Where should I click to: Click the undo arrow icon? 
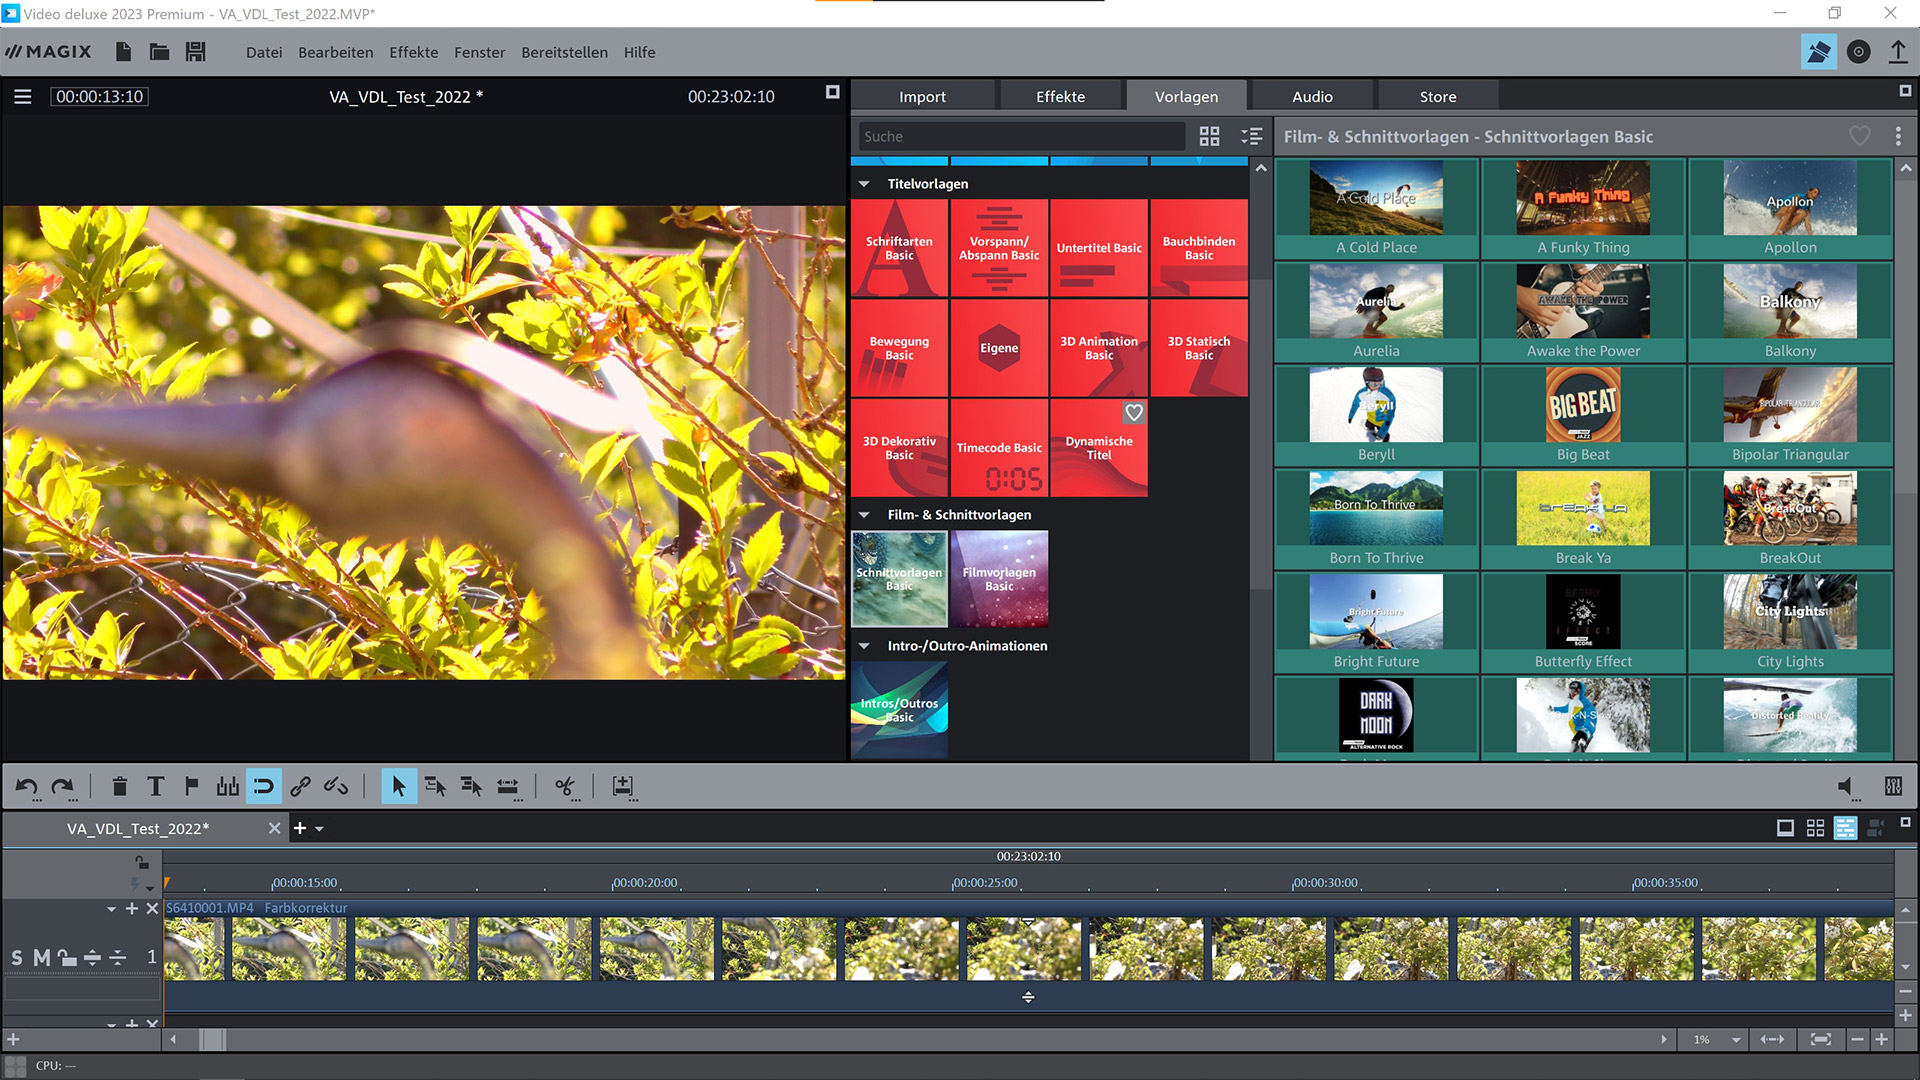pyautogui.click(x=26, y=787)
